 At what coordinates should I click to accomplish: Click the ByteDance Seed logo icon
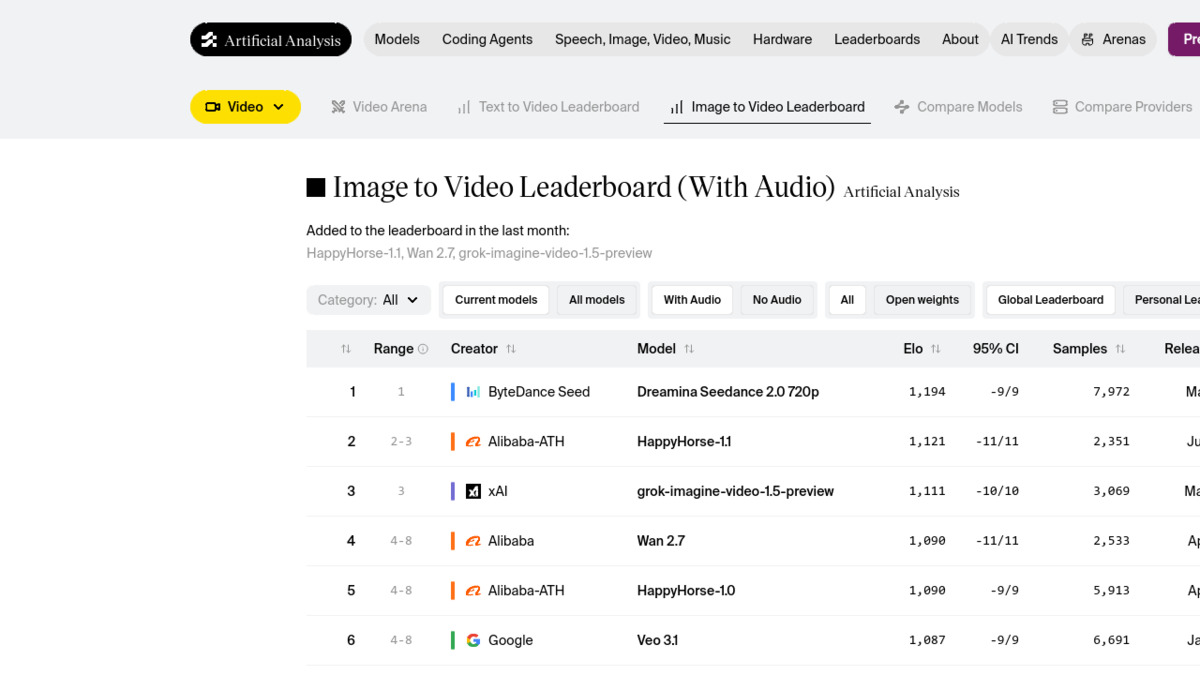coord(474,392)
